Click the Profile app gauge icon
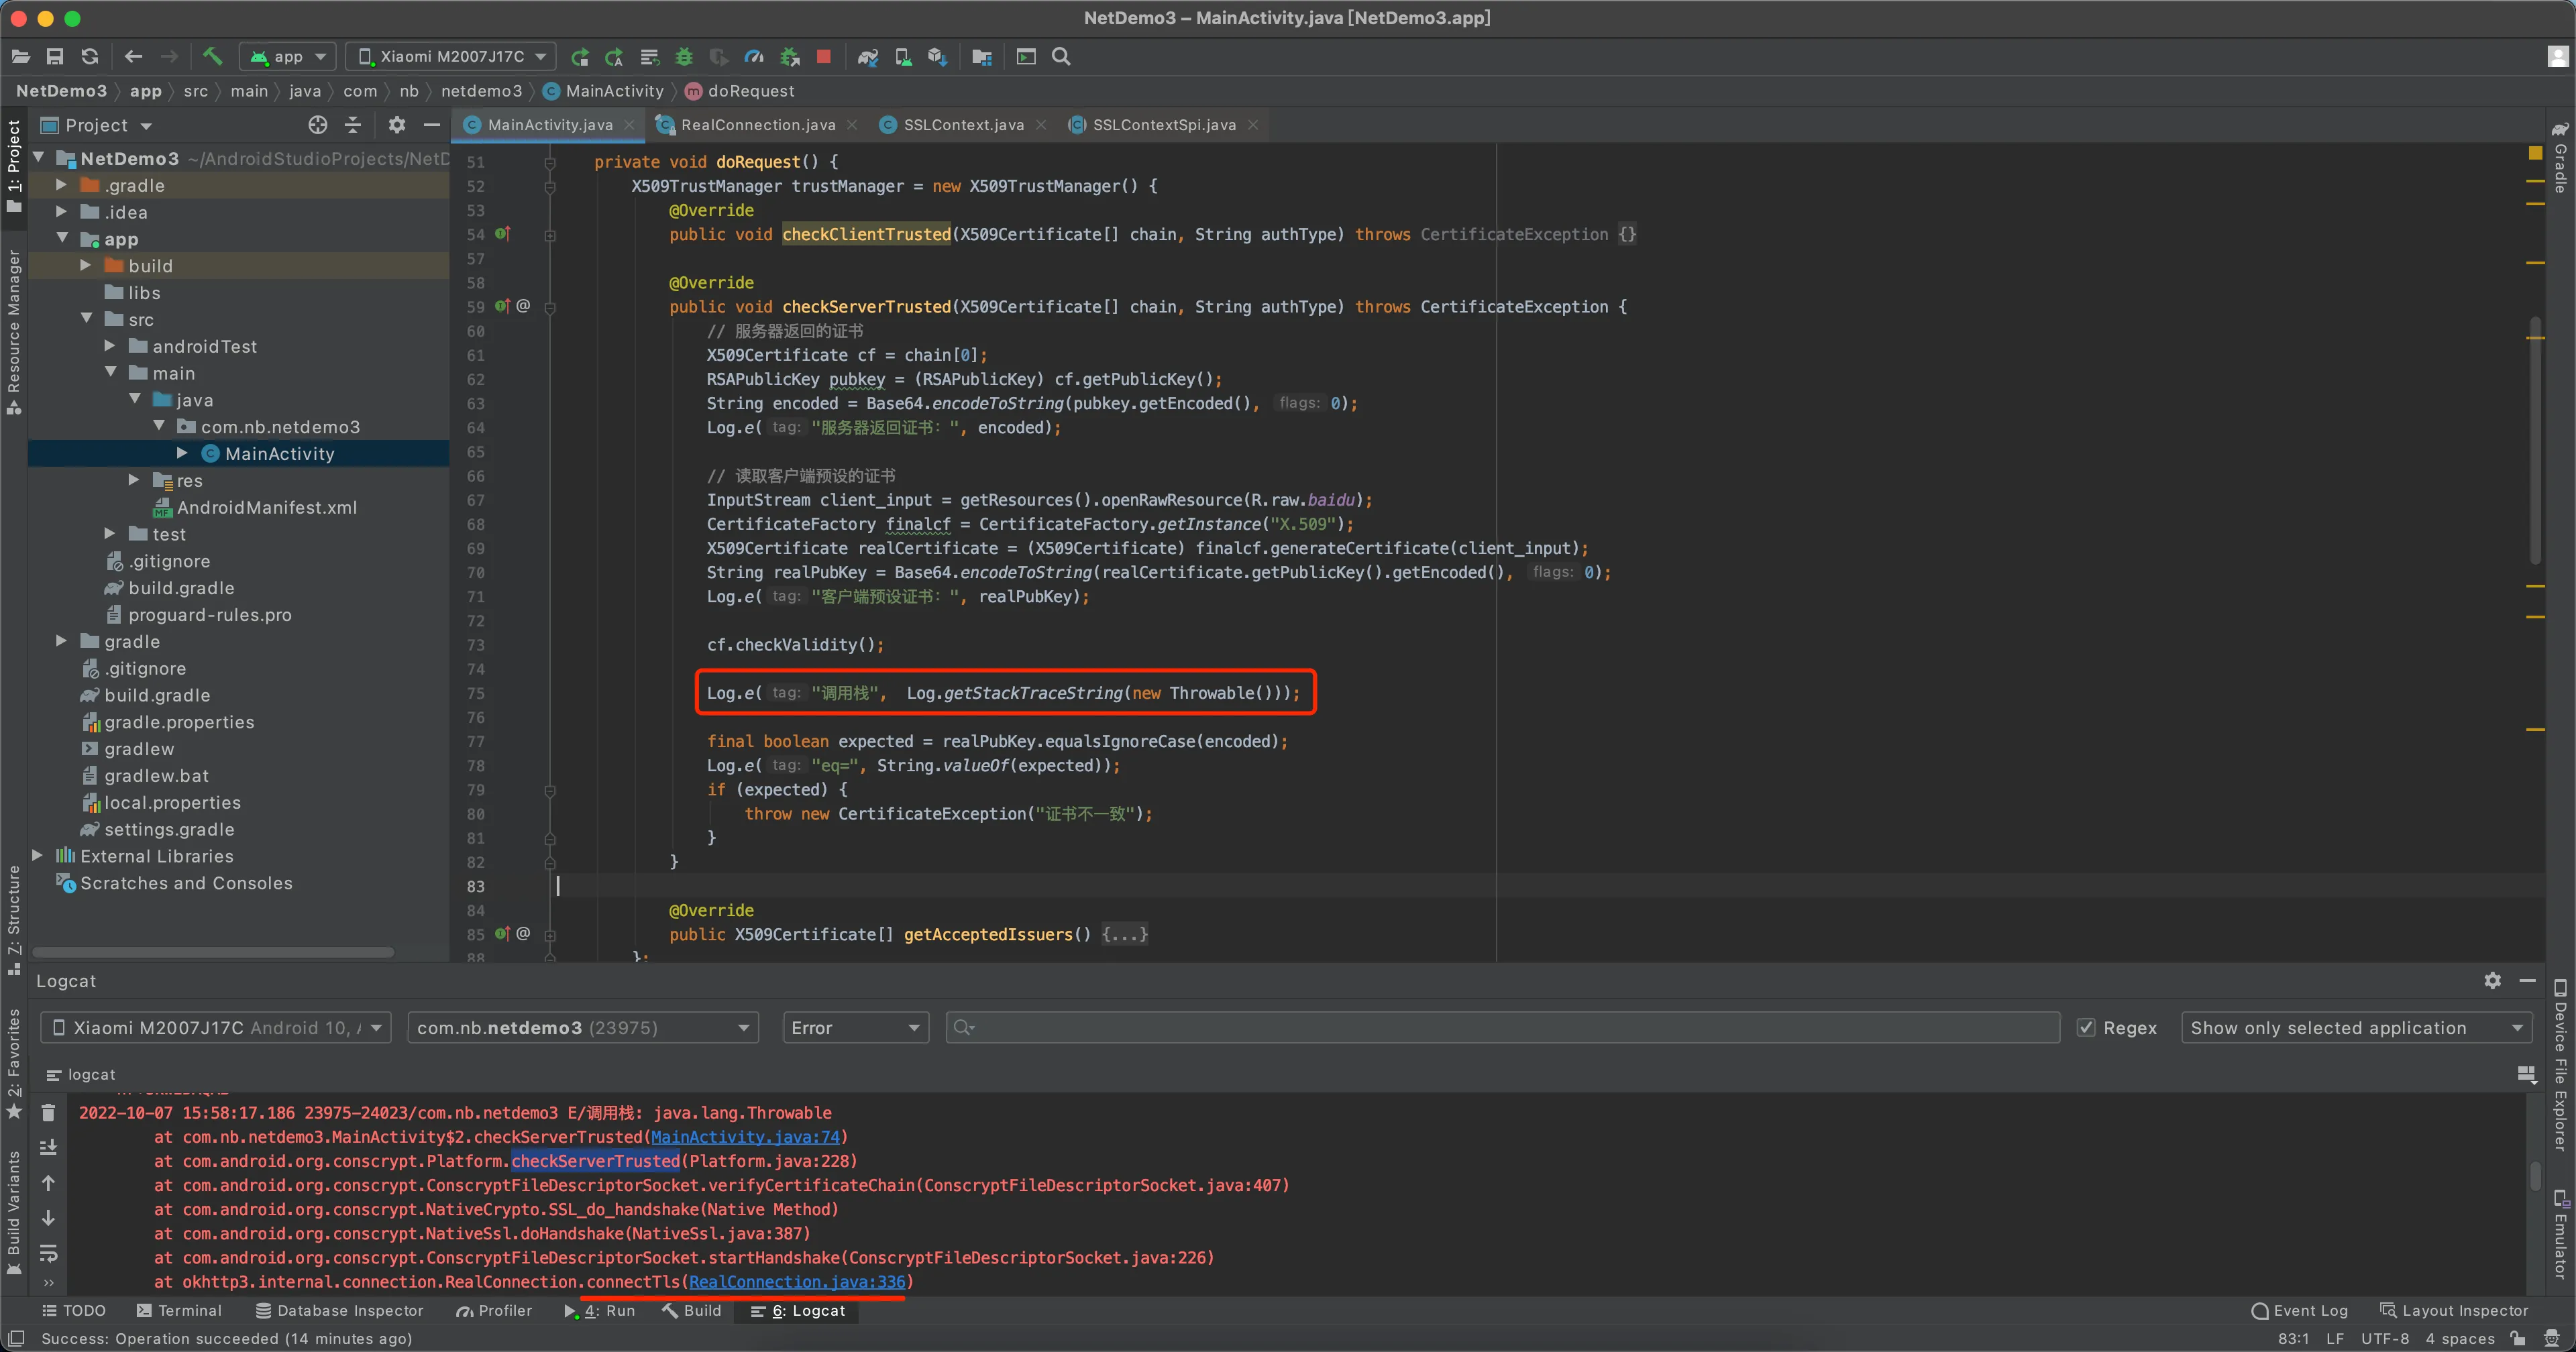This screenshot has height=1352, width=2576. (755, 57)
